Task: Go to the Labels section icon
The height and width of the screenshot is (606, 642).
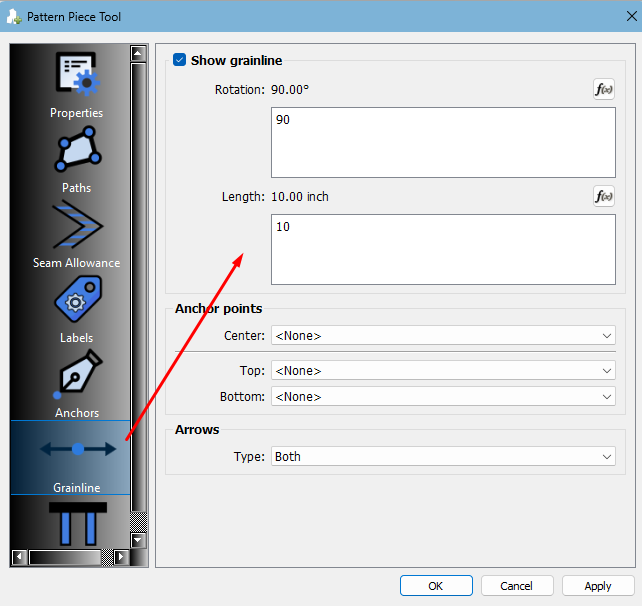Action: pyautogui.click(x=77, y=301)
